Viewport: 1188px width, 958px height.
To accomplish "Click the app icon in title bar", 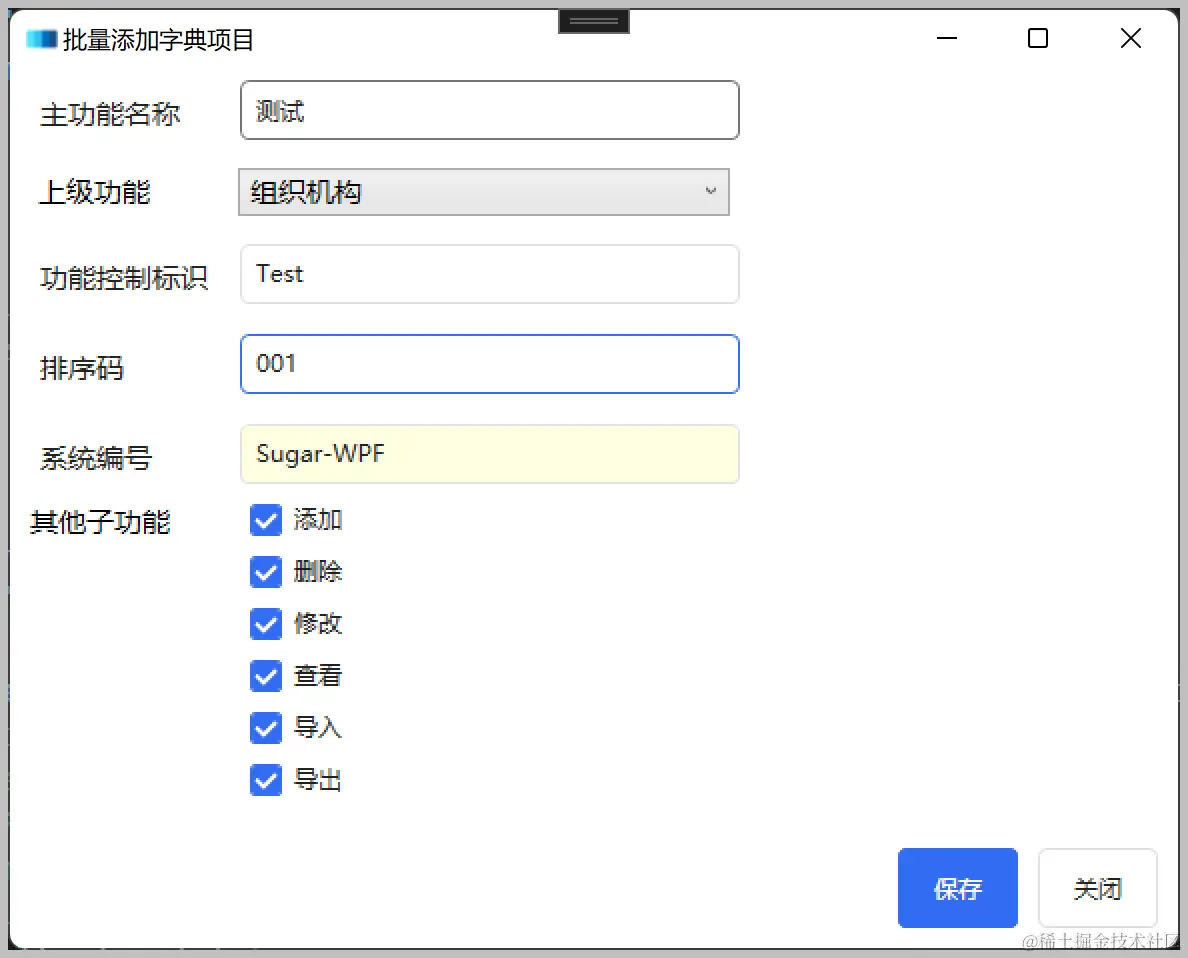I will tap(42, 39).
